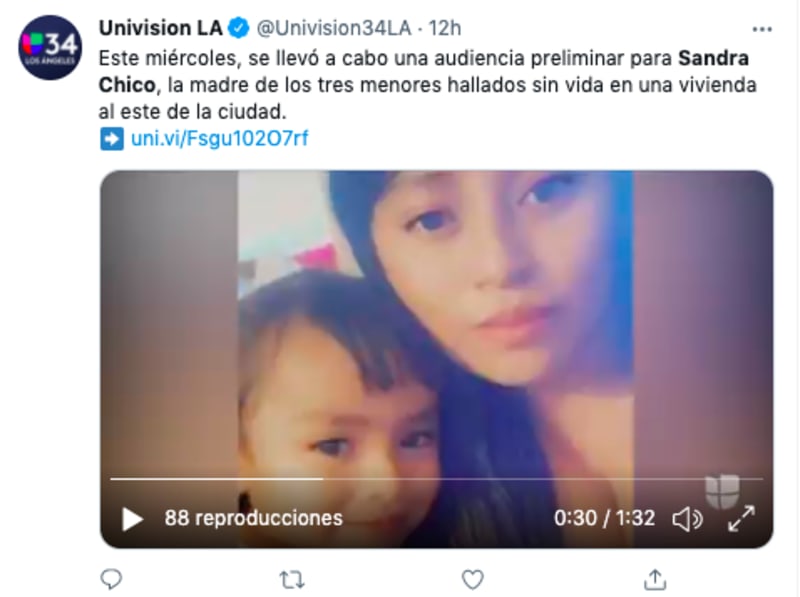Click the Univision LA account name
The height and width of the screenshot is (597, 800).
(x=161, y=28)
